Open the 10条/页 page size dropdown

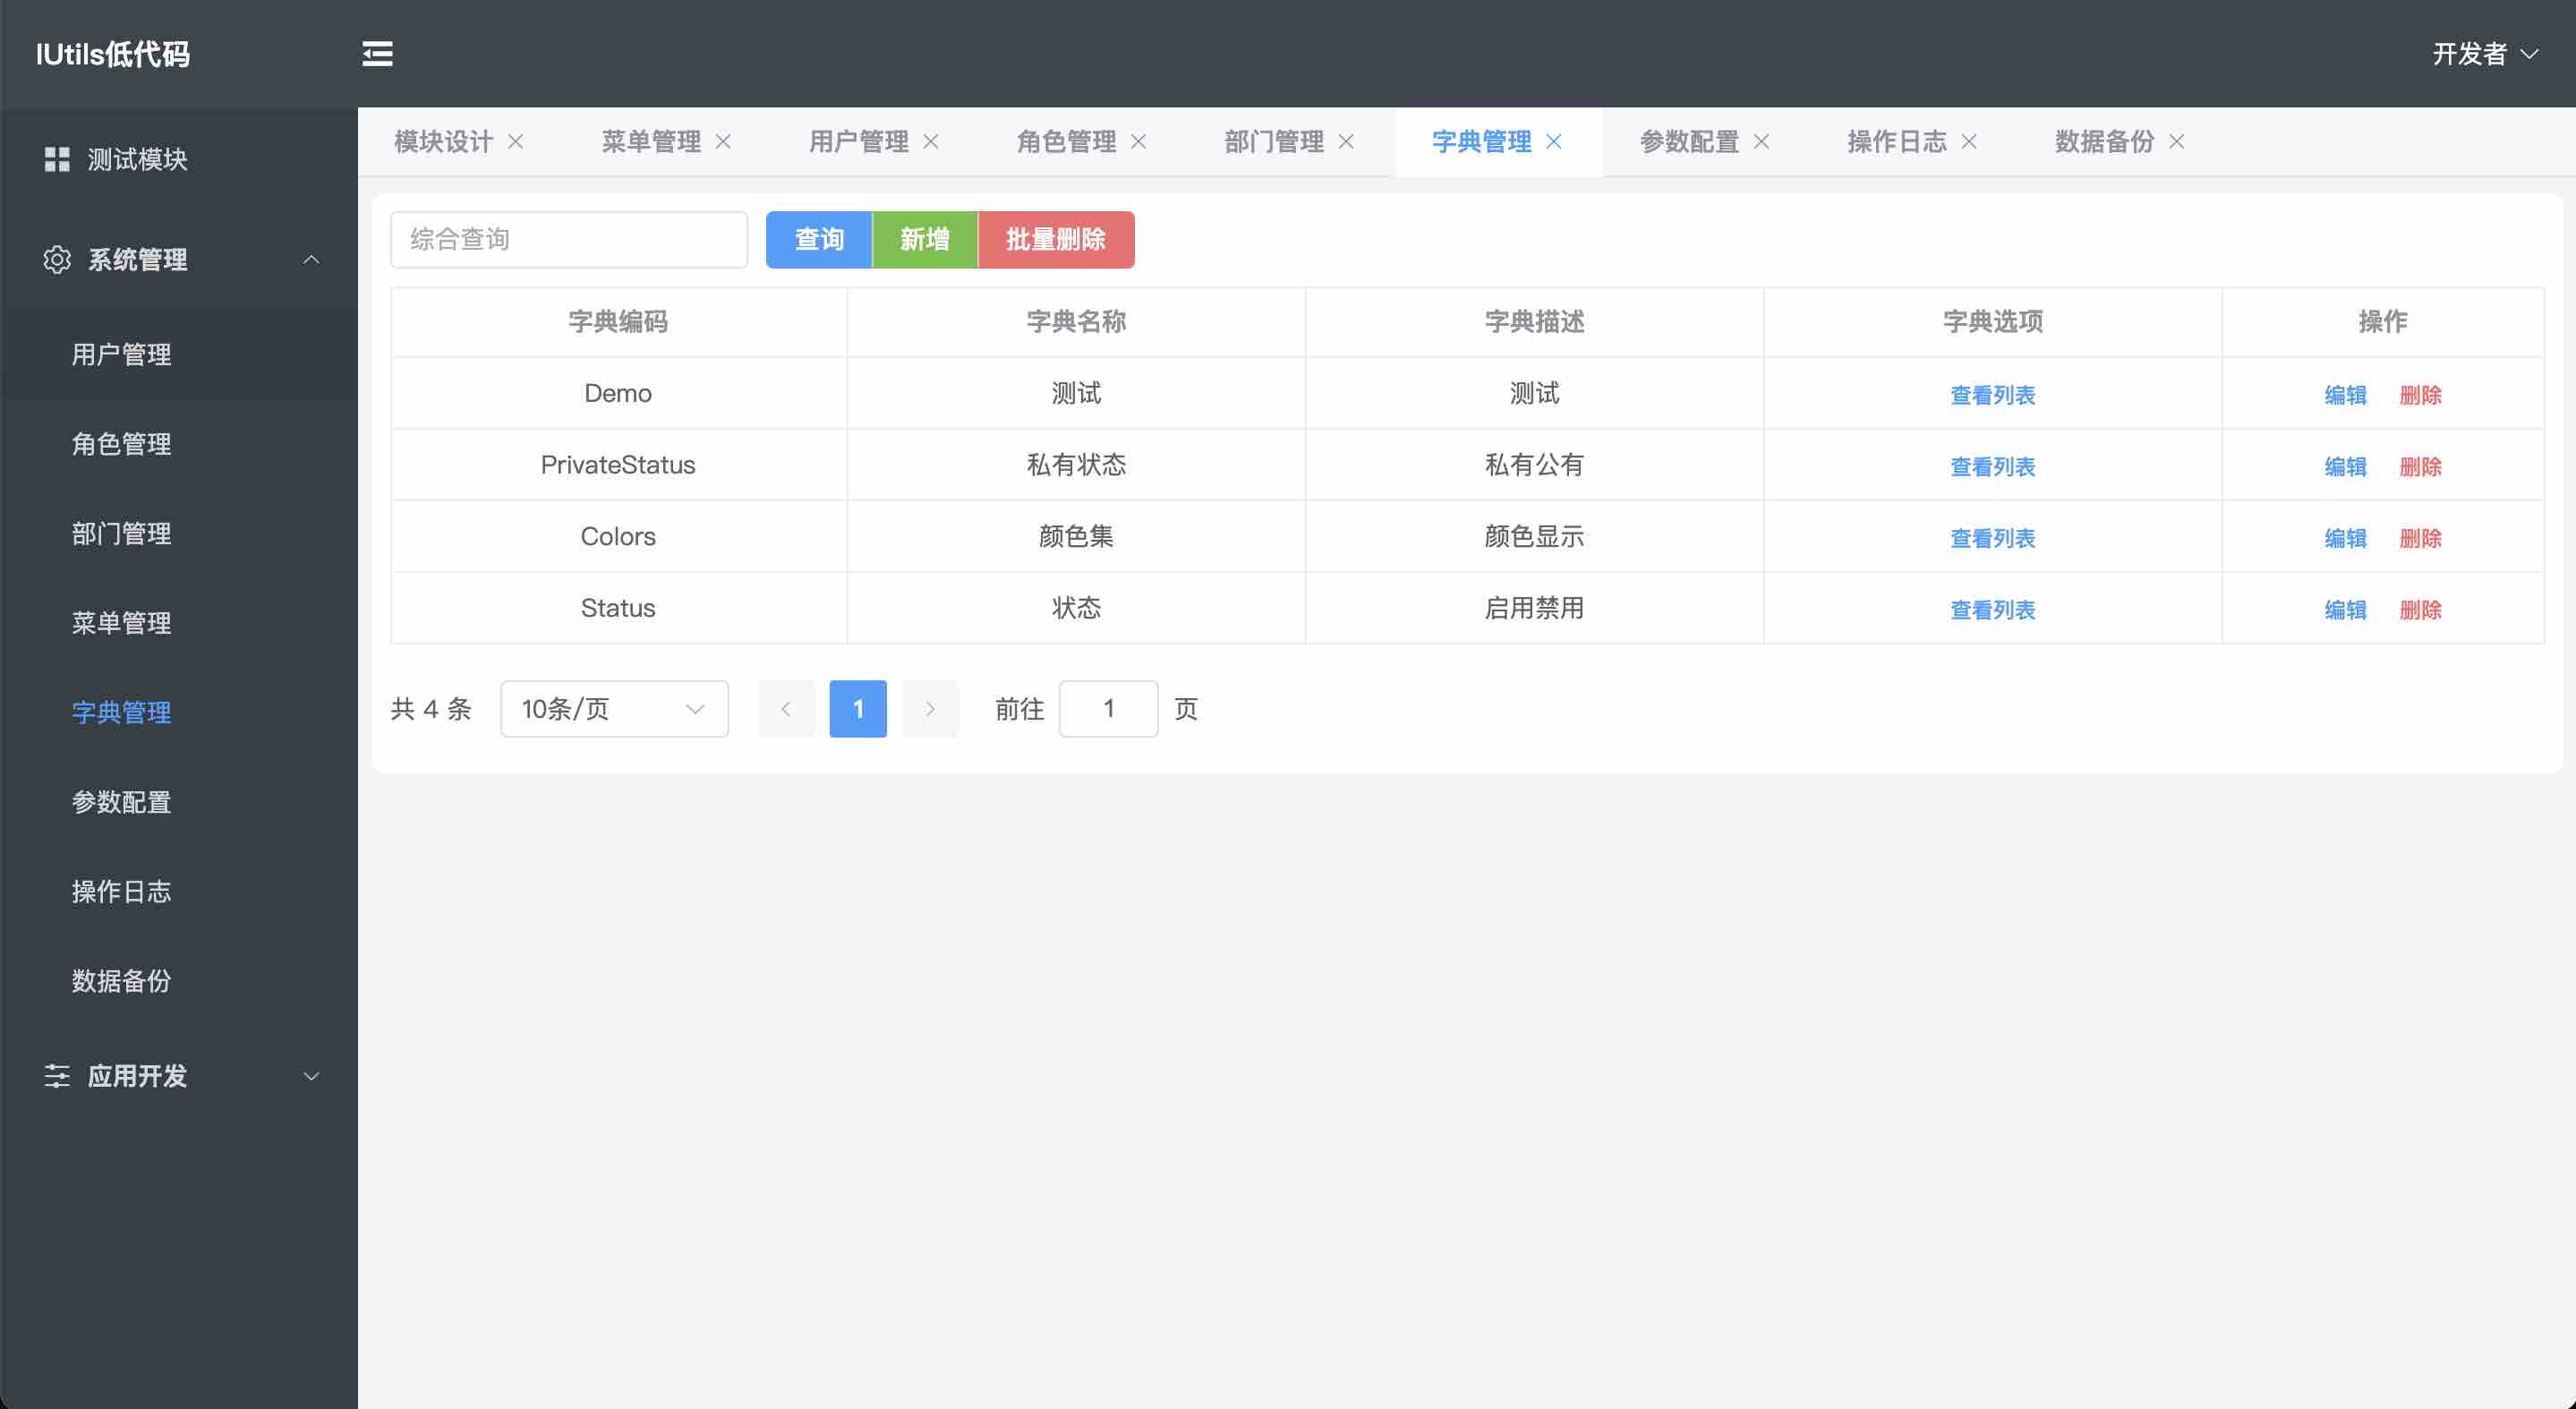tap(614, 708)
